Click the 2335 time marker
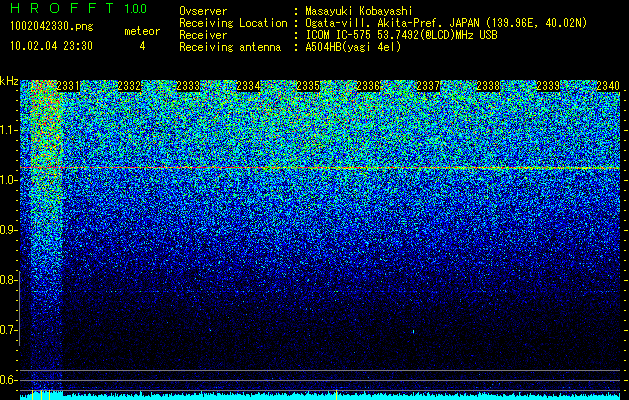This screenshot has width=629, height=400. (x=308, y=86)
